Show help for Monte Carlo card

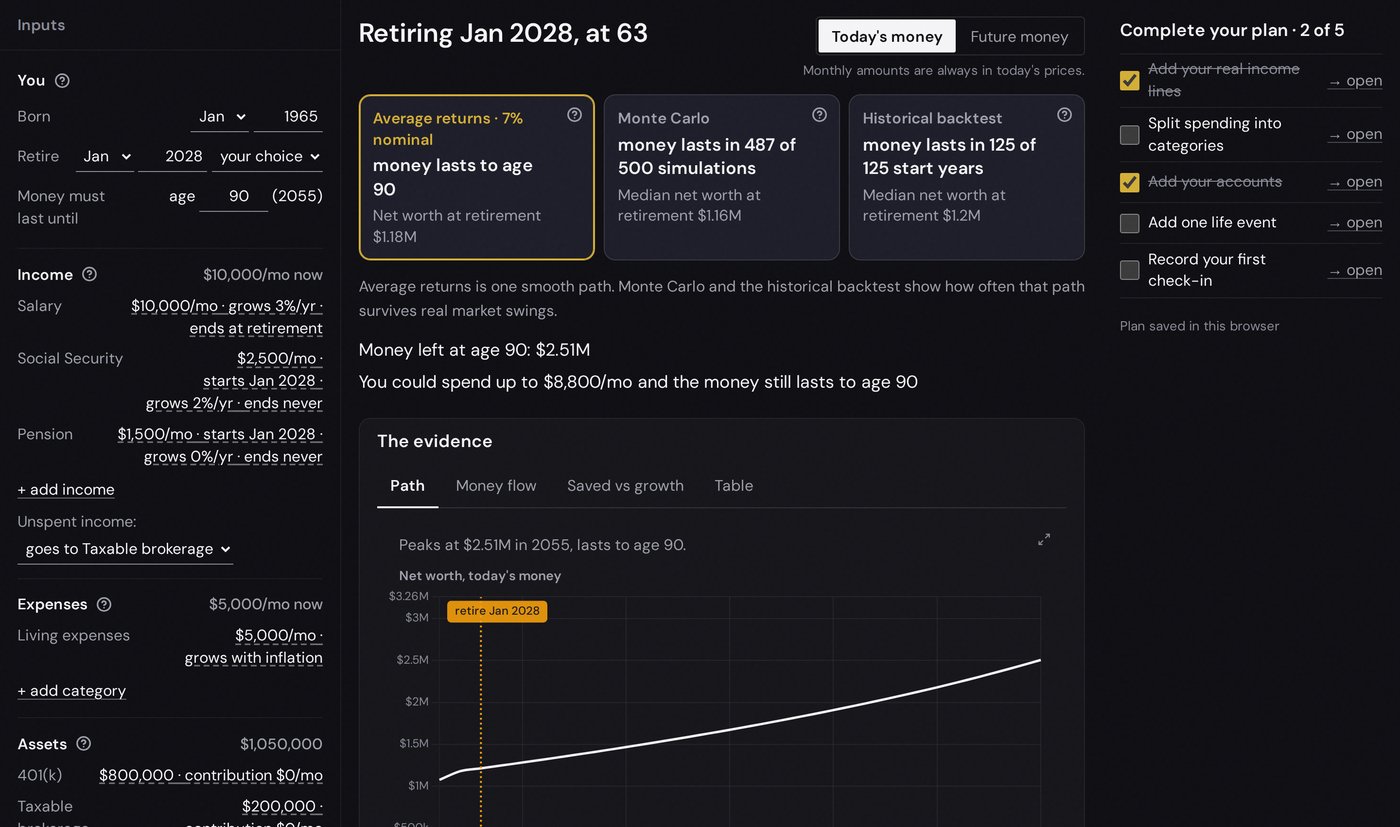(x=819, y=115)
